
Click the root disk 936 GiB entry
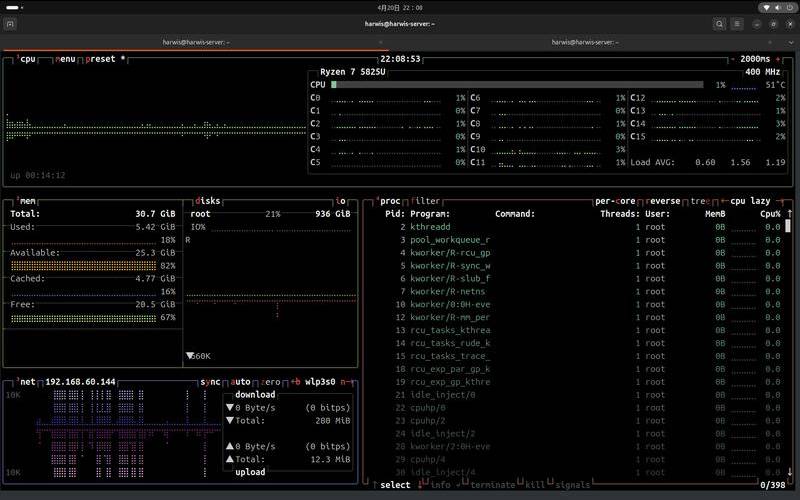coord(270,214)
